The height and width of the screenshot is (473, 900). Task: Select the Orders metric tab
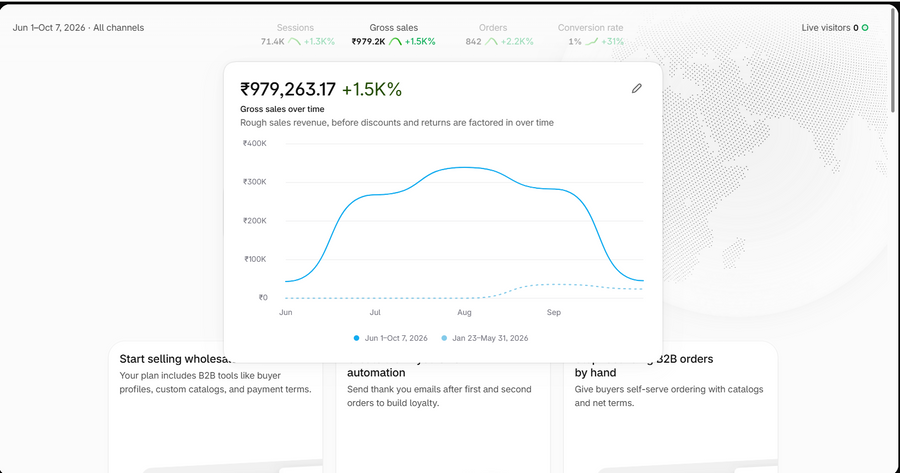[499, 34]
